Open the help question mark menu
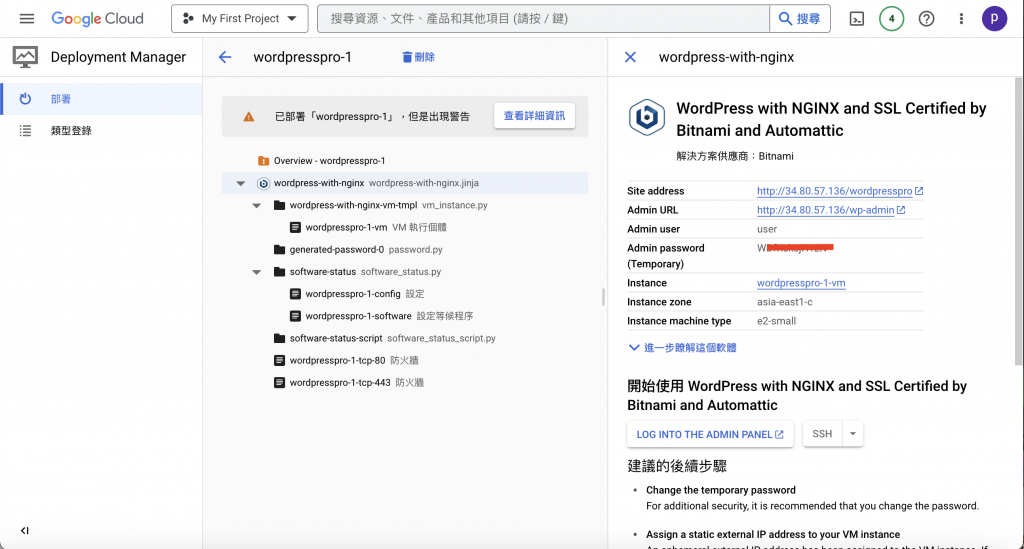Image resolution: width=1024 pixels, height=549 pixels. 927,19
